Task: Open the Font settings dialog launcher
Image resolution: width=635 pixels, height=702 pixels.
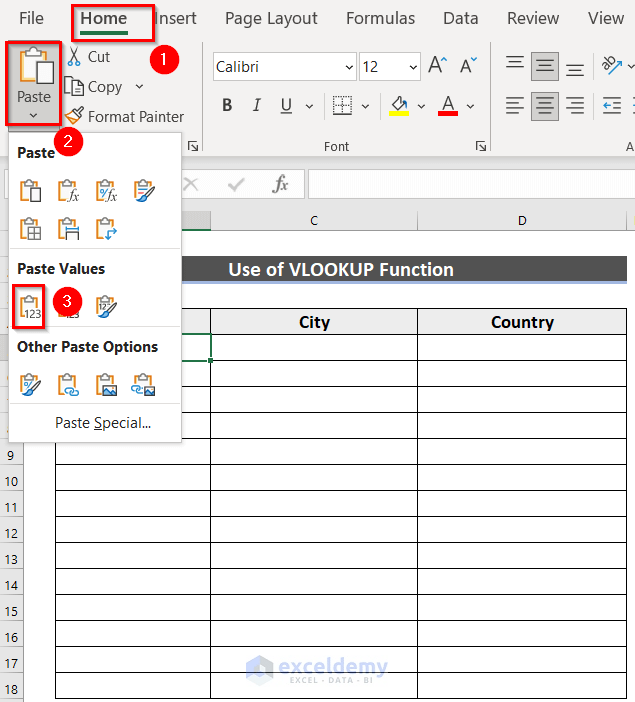Action: tap(481, 146)
